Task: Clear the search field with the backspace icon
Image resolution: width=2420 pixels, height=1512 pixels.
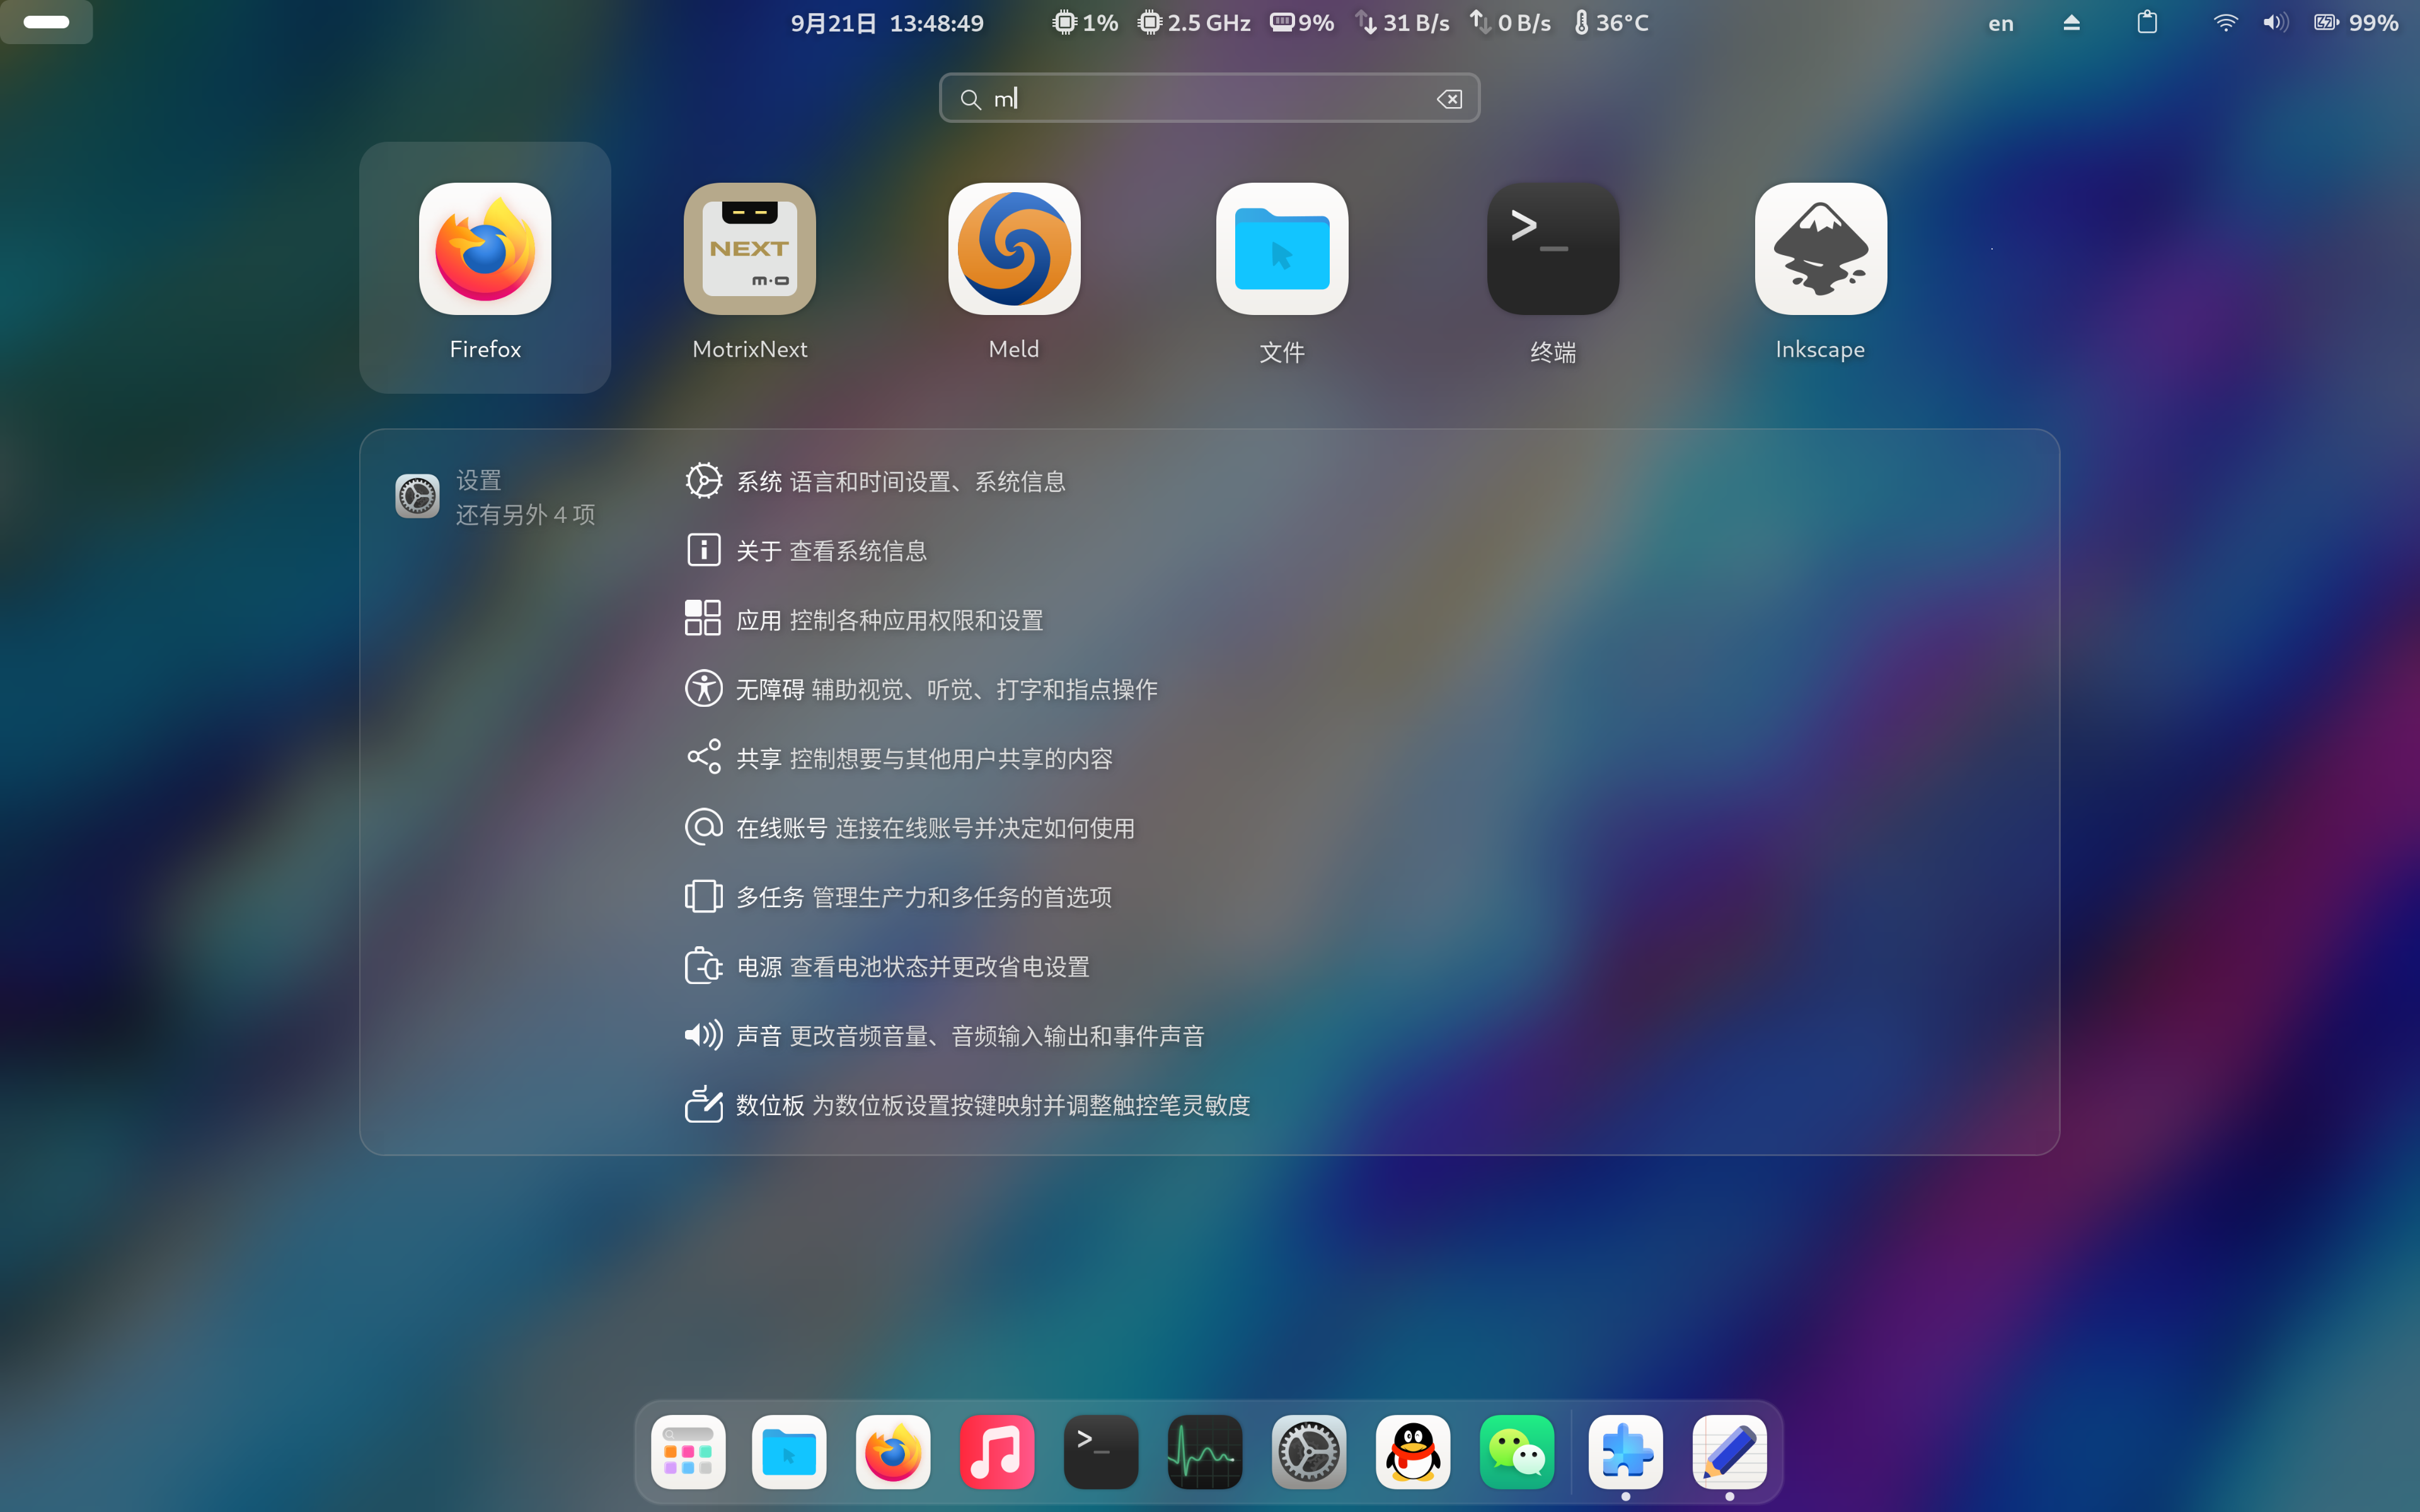Action: tap(1449, 99)
